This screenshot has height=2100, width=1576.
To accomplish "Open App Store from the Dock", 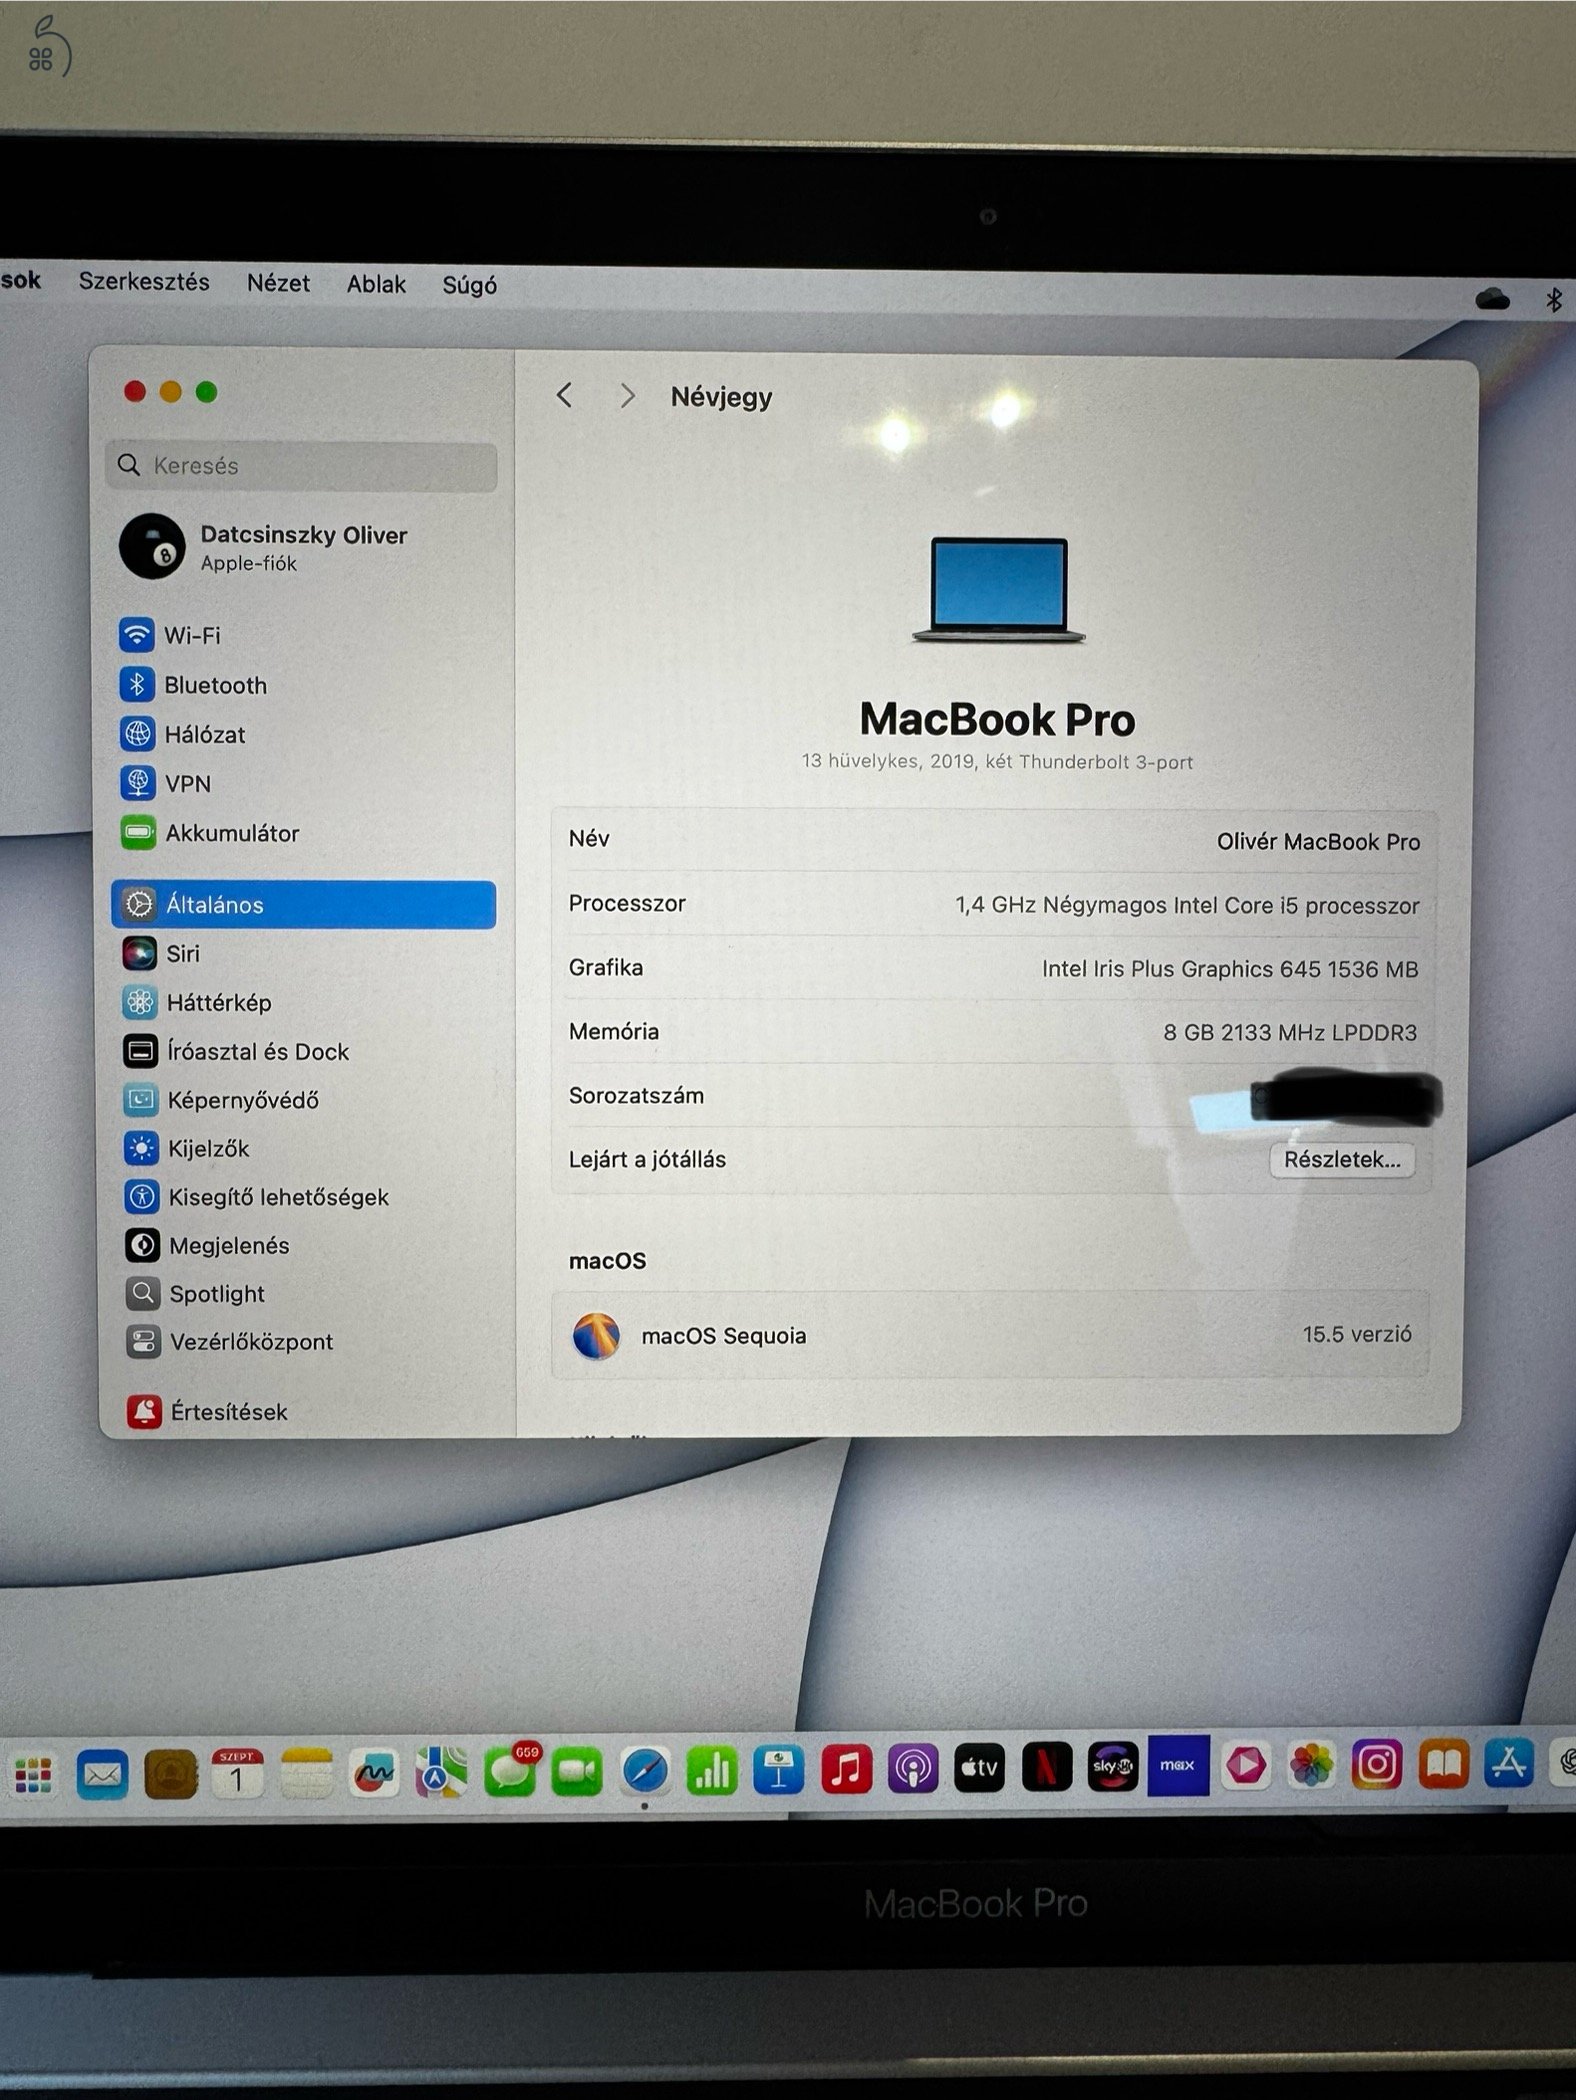I will [1509, 1763].
